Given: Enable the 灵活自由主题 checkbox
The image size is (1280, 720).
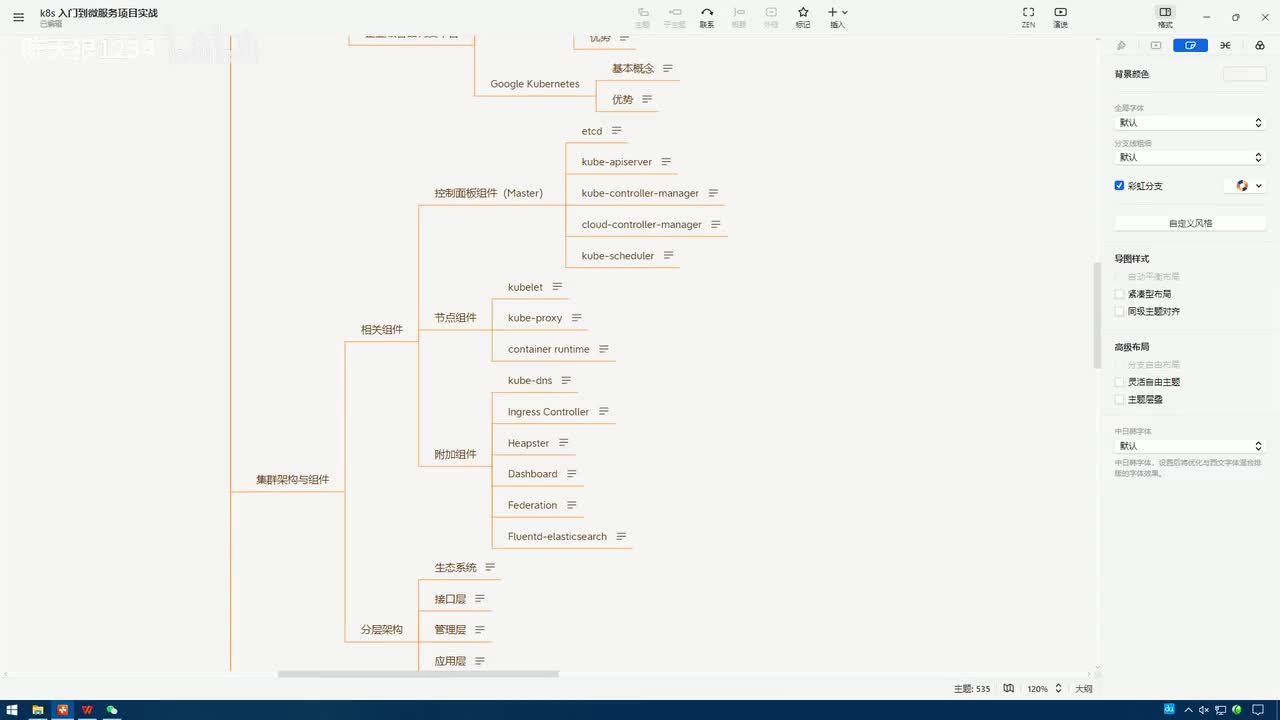Looking at the screenshot, I should coord(1120,382).
